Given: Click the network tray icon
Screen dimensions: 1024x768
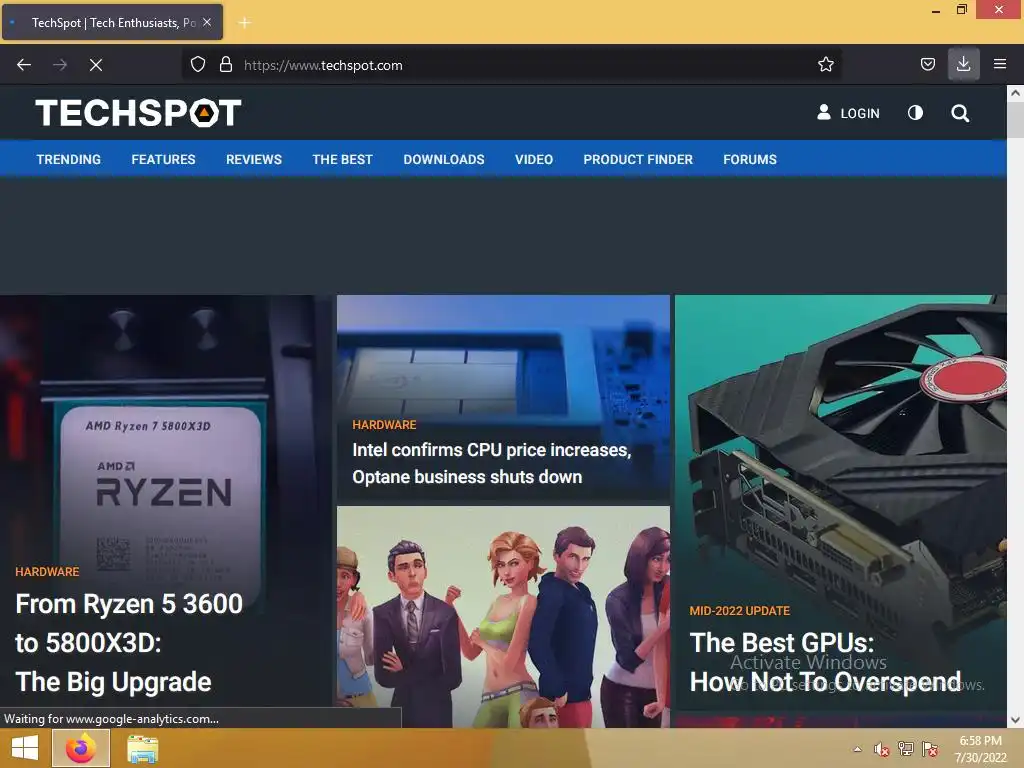Looking at the screenshot, I should [x=906, y=749].
